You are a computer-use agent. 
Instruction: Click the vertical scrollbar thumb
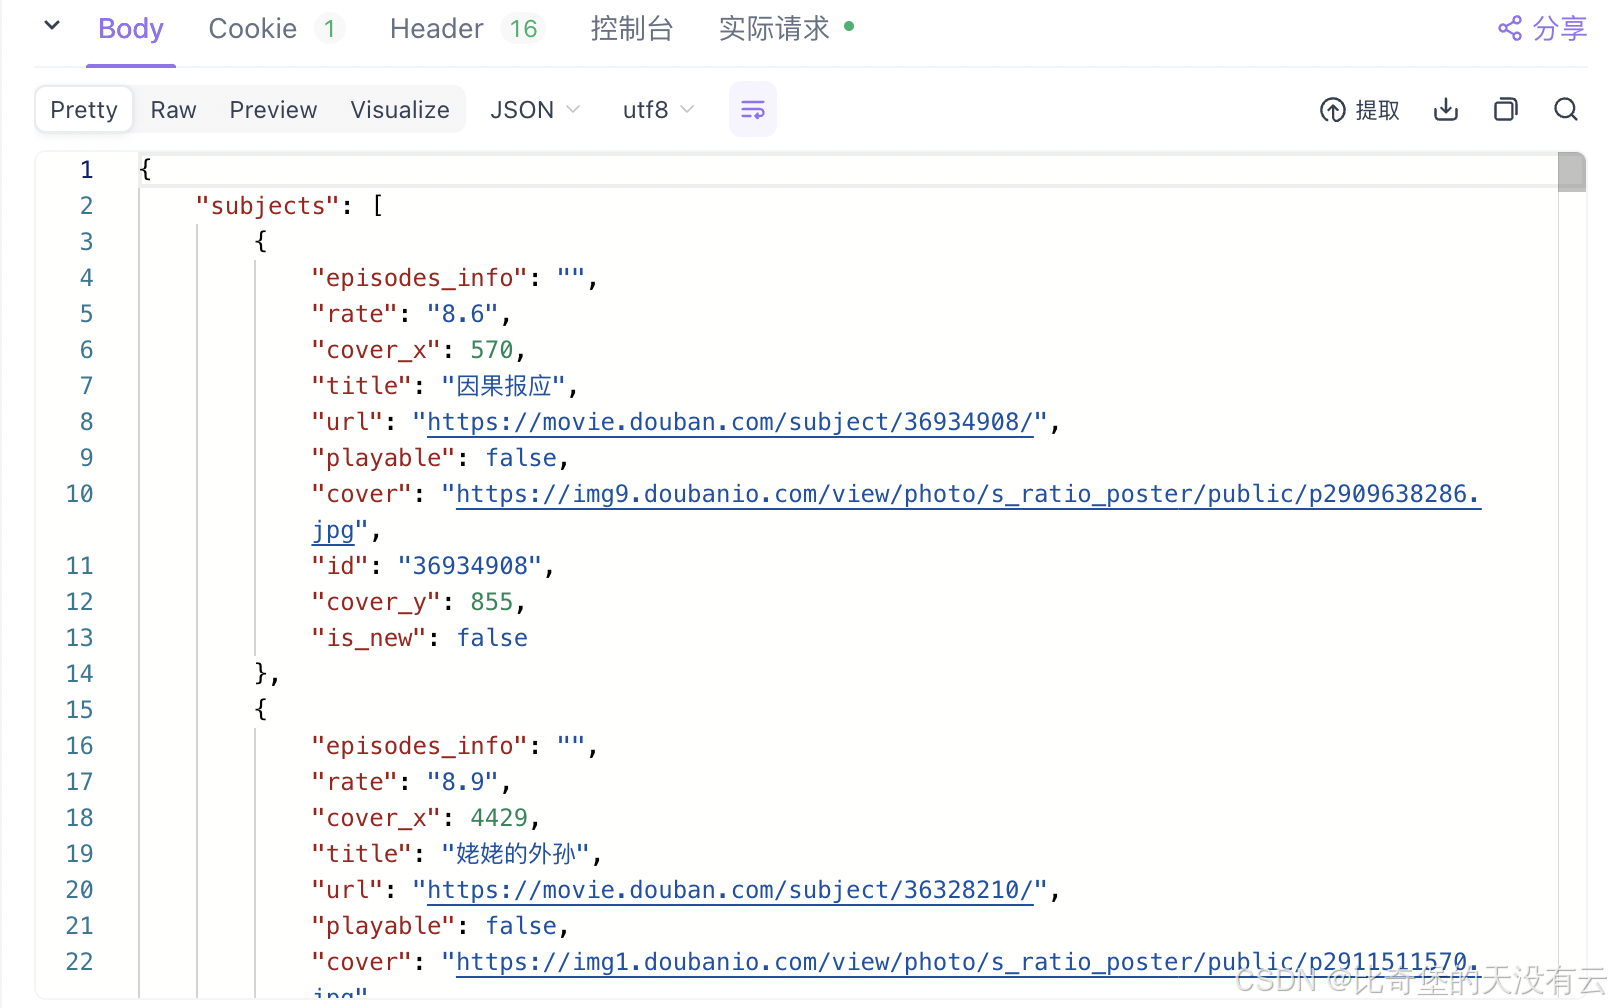(1572, 171)
